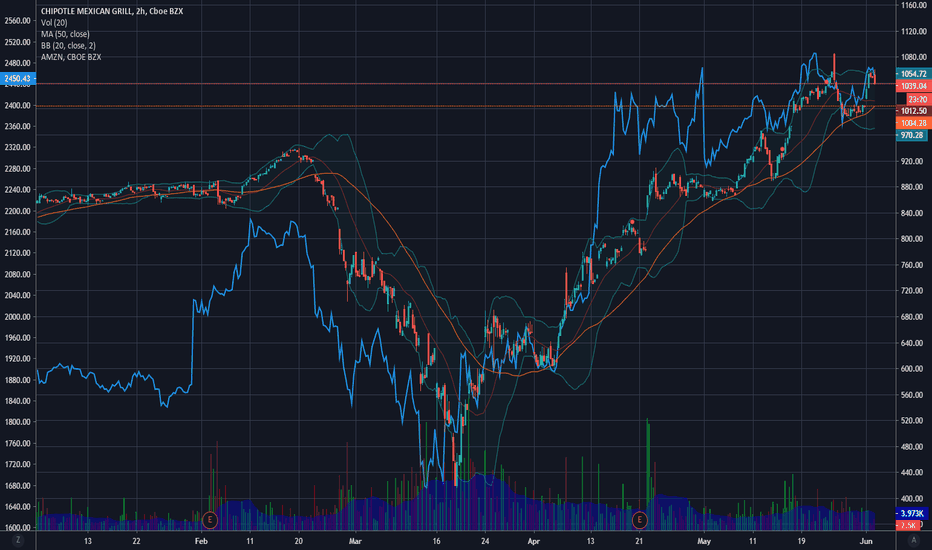This screenshot has height=550, width=932.
Task: Click the Apr label on the time axis
Action: coord(534,541)
